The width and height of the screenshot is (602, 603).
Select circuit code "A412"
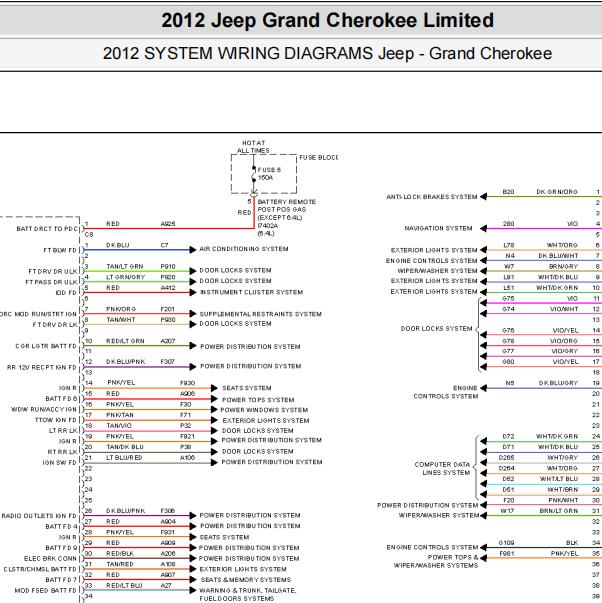[x=168, y=288]
